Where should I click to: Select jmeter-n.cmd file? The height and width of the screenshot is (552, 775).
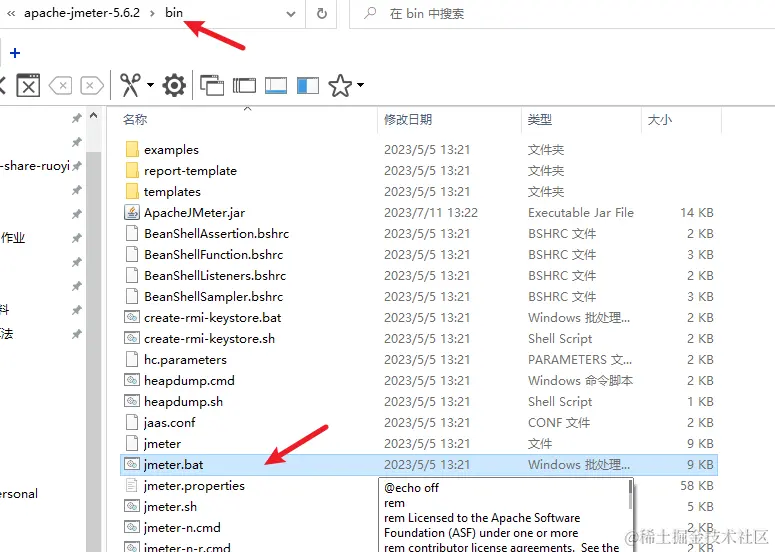pyautogui.click(x=182, y=528)
